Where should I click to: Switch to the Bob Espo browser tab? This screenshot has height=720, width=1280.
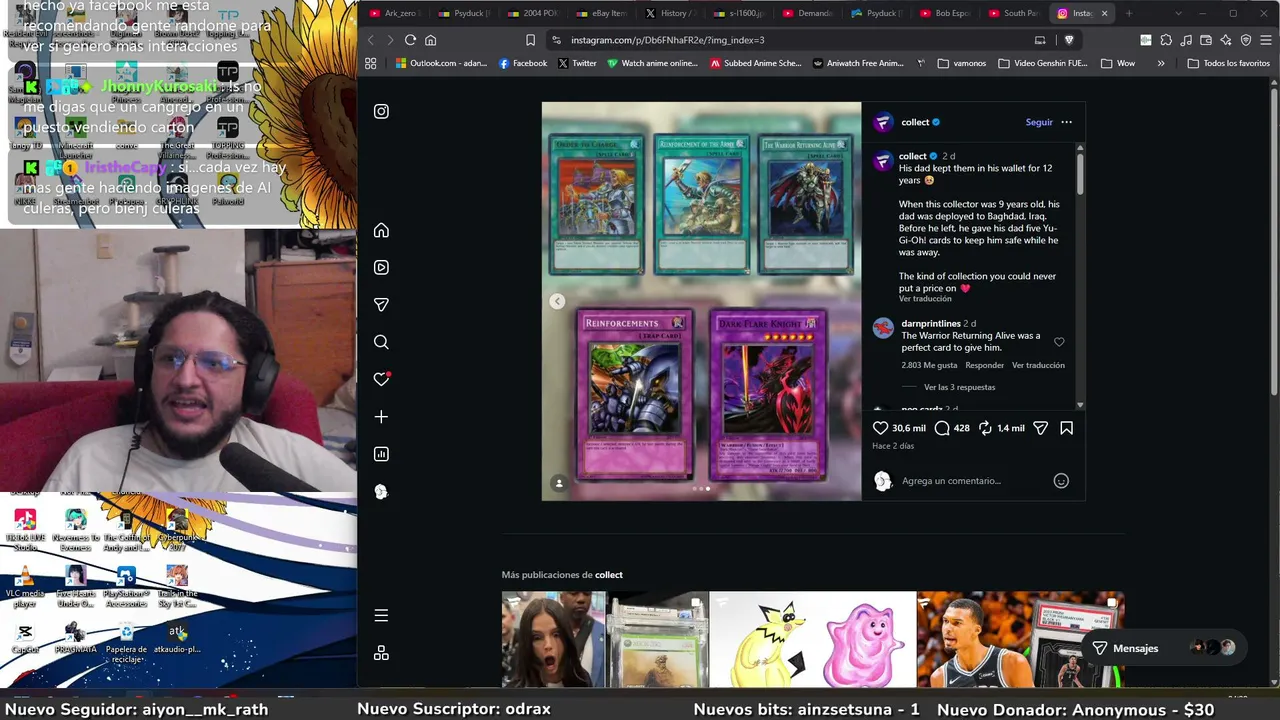click(945, 13)
